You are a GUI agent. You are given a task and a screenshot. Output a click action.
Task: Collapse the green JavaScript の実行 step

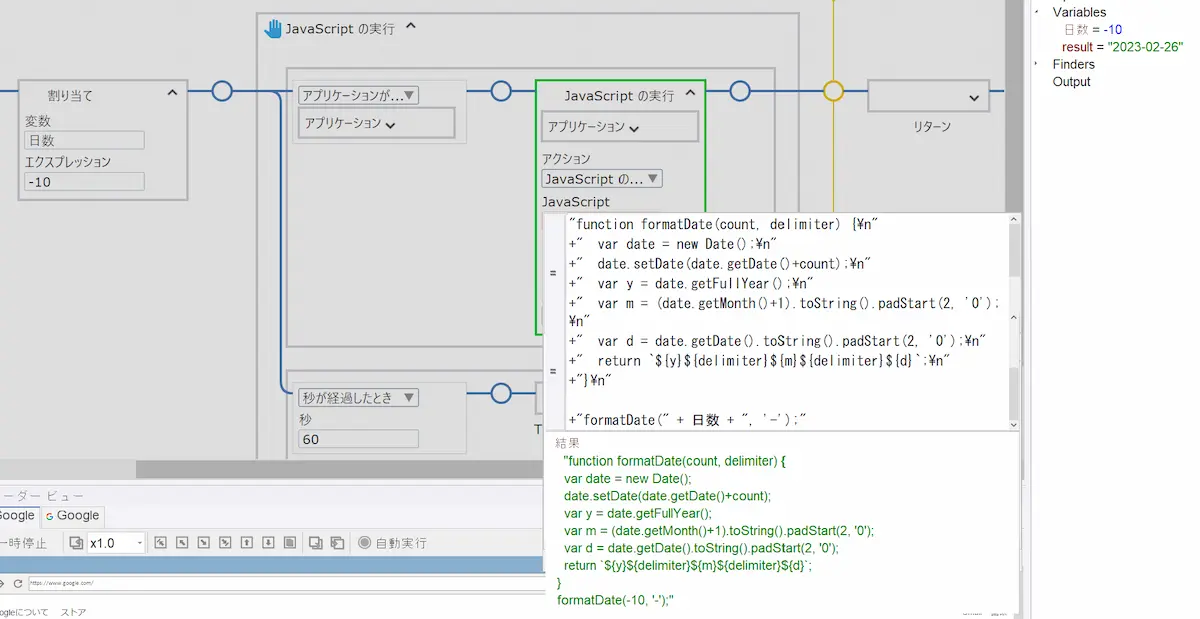[690, 93]
